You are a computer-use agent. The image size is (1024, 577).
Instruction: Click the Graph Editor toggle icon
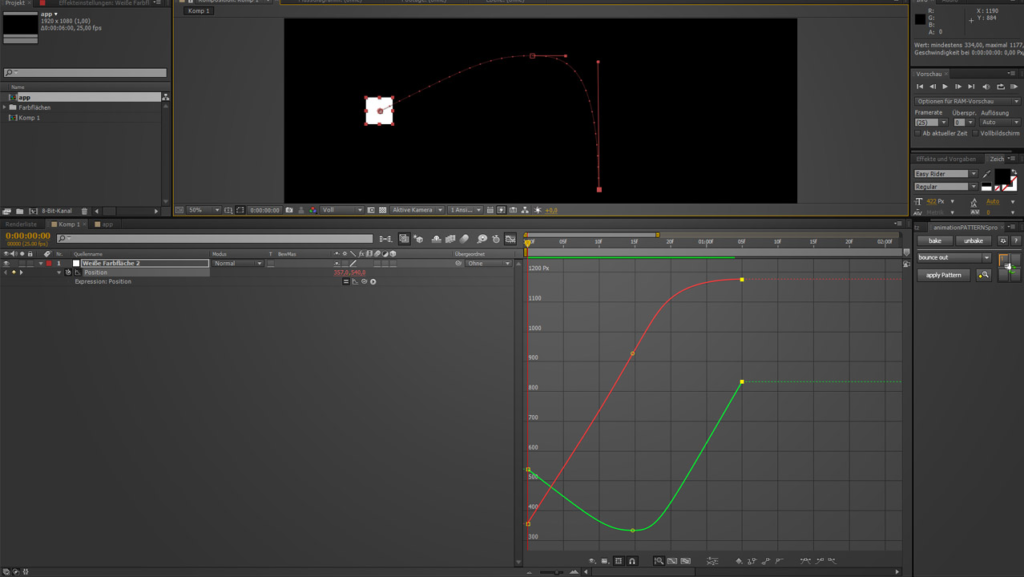pos(511,239)
